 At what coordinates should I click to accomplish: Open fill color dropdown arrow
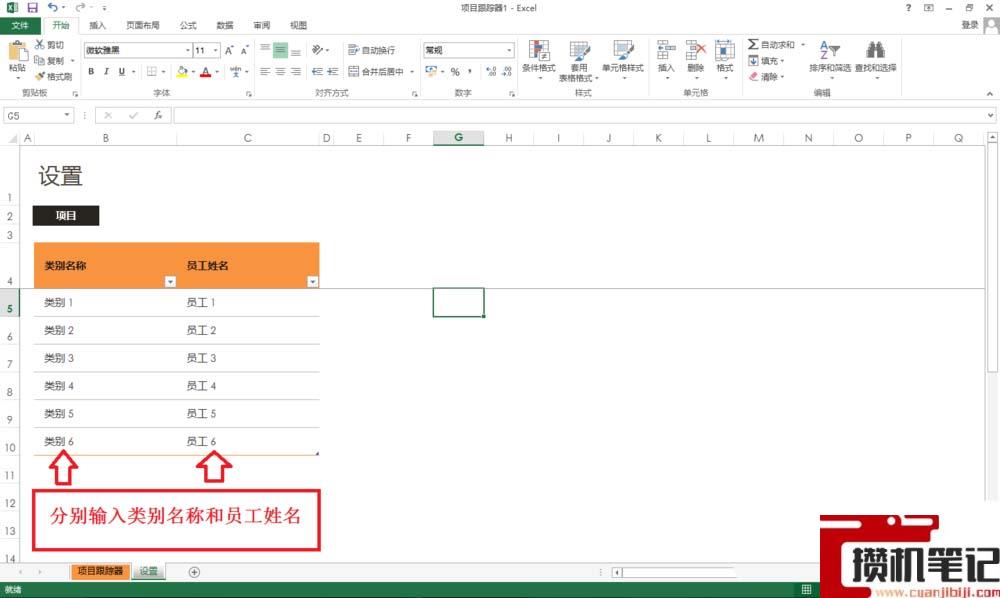pos(193,71)
